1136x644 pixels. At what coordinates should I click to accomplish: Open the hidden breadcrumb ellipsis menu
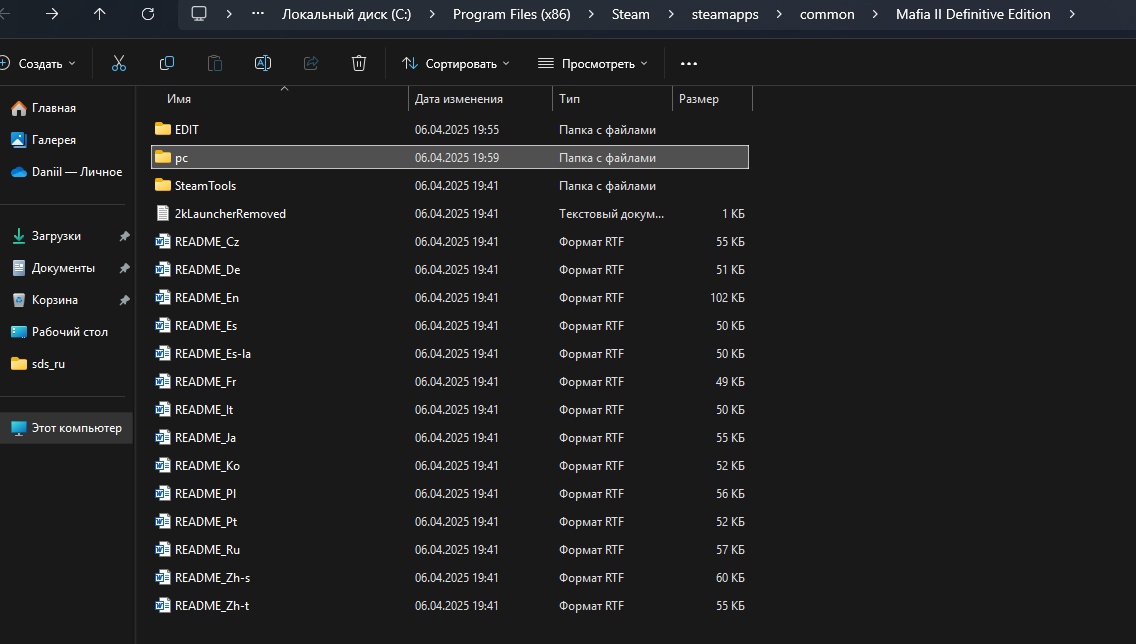pyautogui.click(x=258, y=14)
